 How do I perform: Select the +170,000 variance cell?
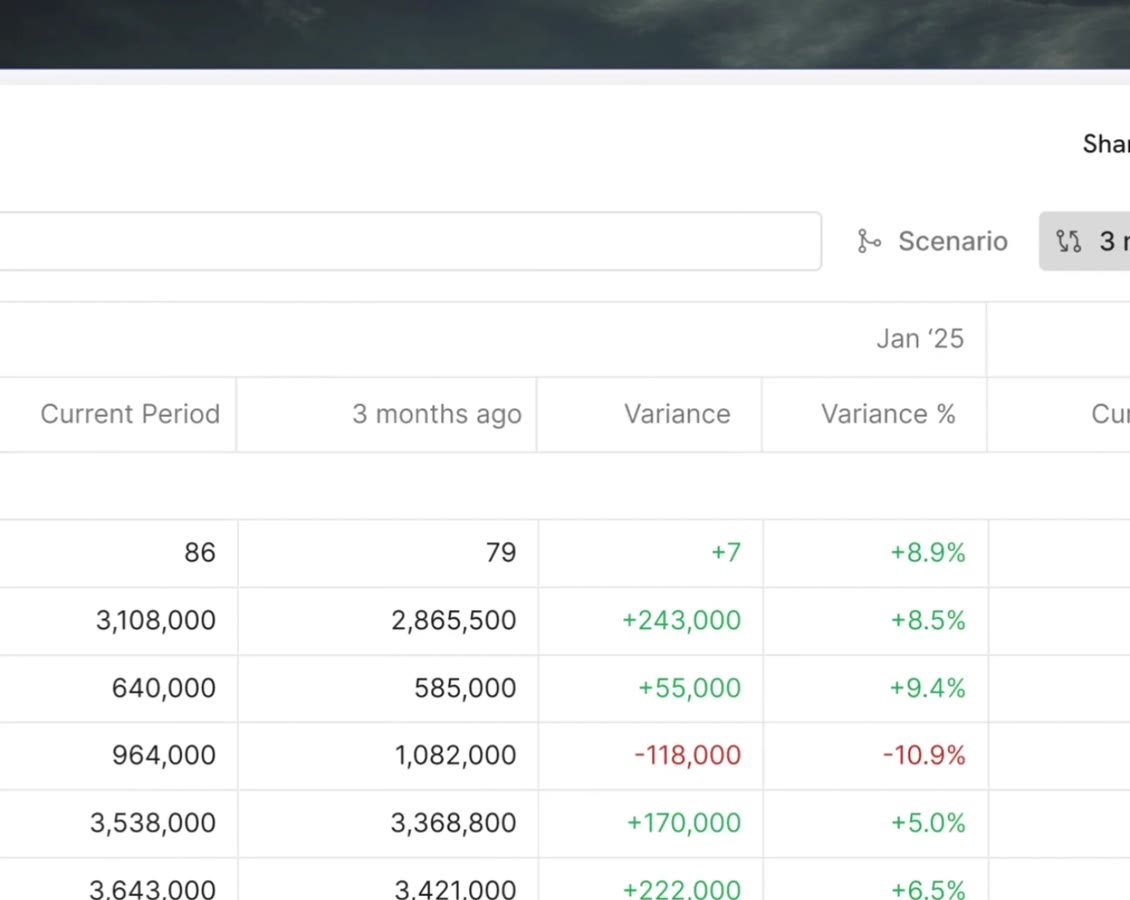(651, 823)
